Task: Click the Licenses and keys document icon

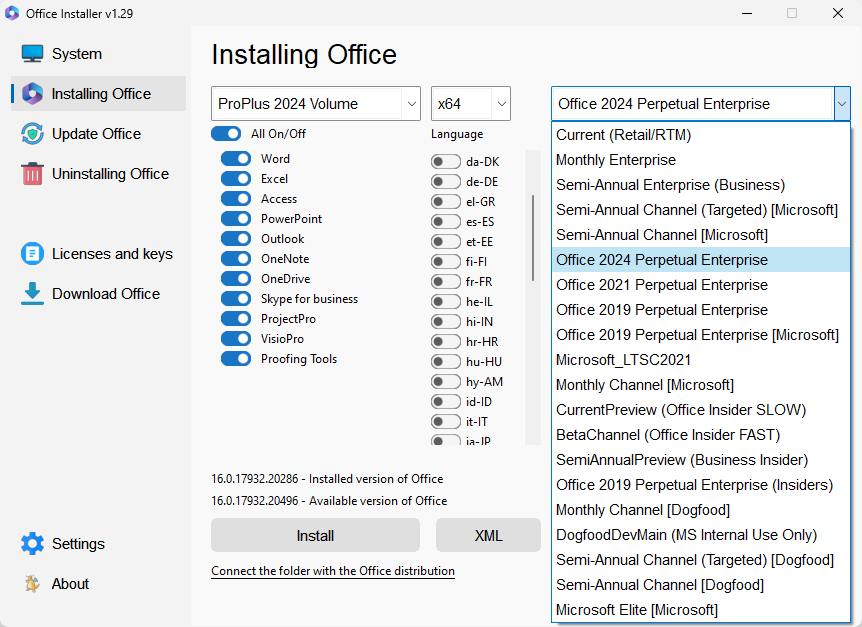Action: point(32,254)
